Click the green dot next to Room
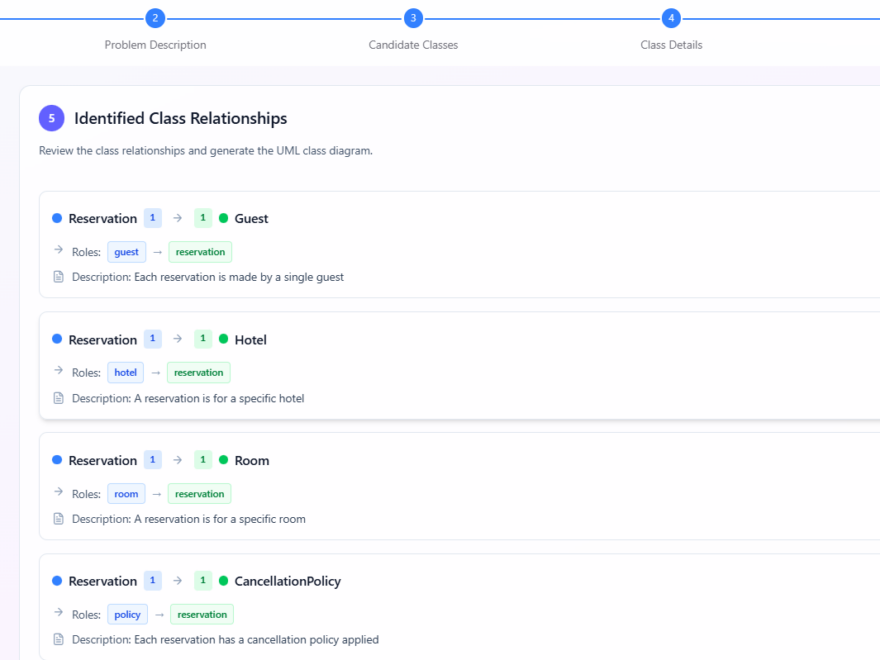Viewport: 880px width, 660px height. 224,460
